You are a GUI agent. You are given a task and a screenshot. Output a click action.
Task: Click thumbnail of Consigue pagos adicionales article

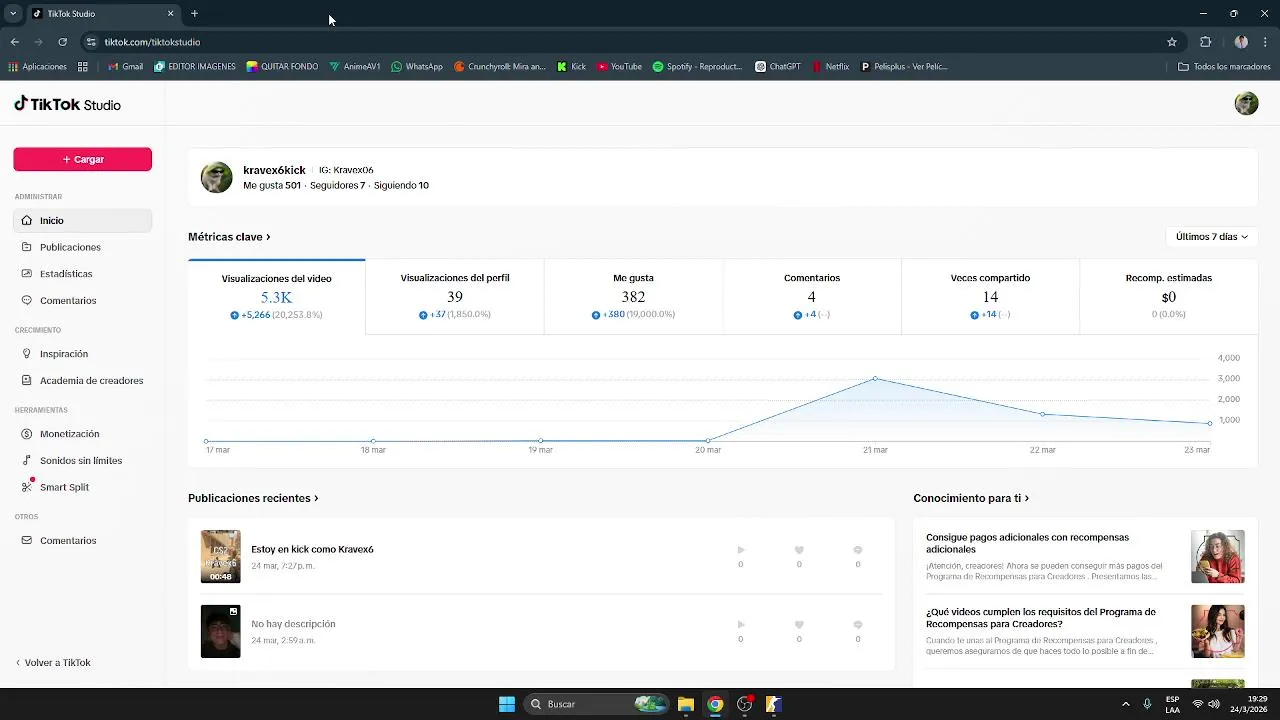pyautogui.click(x=1218, y=556)
